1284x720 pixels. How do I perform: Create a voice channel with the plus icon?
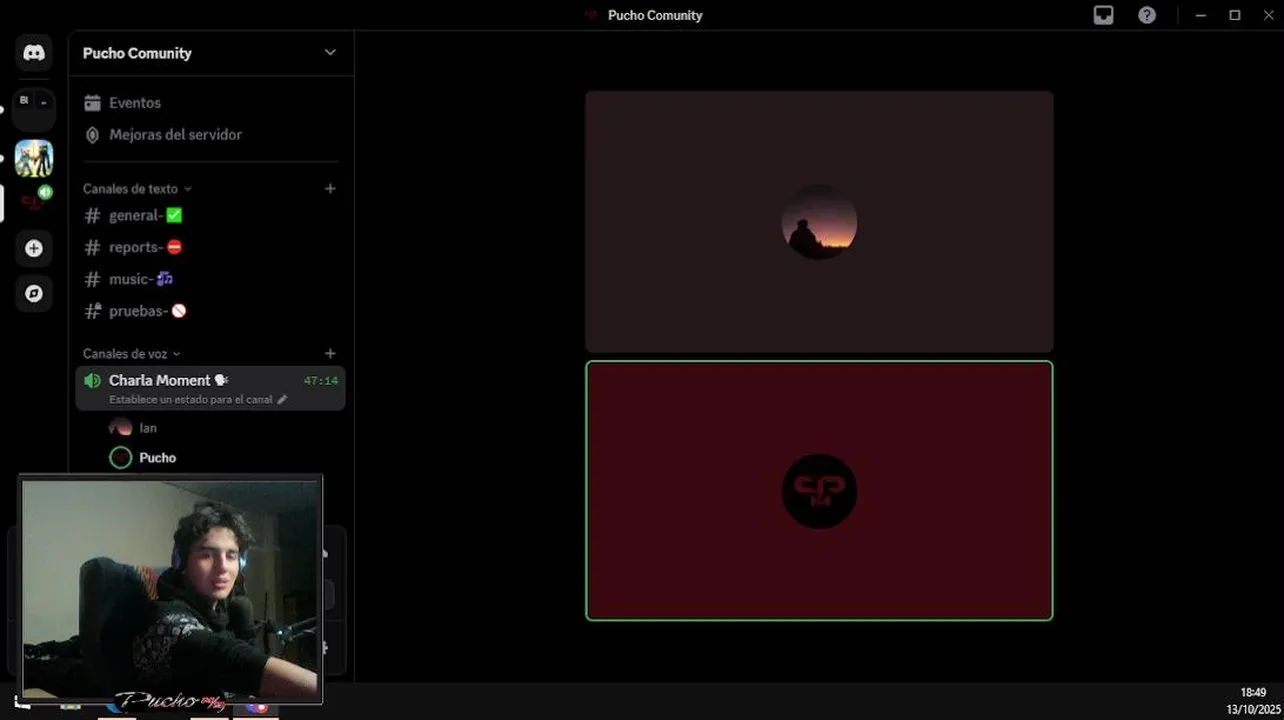coord(330,353)
